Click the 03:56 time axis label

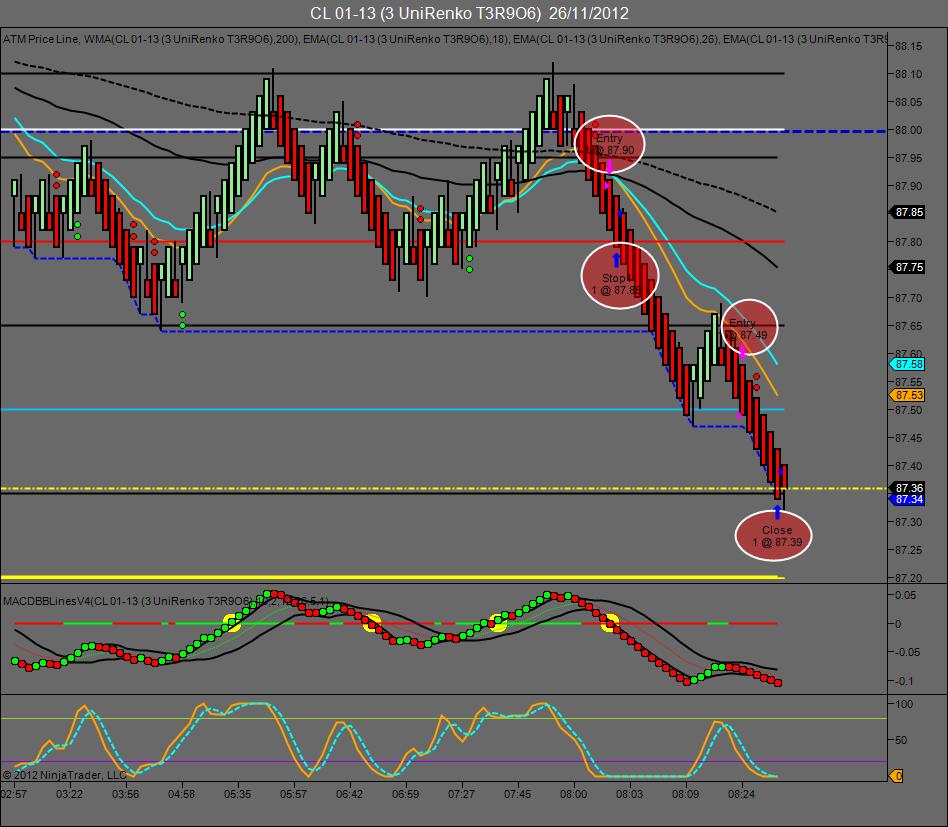click(x=126, y=794)
